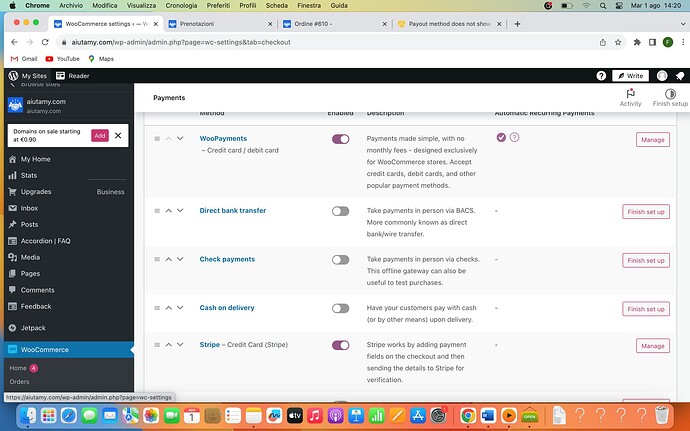
Task: Share page via the address bar share icon
Action: tap(603, 42)
